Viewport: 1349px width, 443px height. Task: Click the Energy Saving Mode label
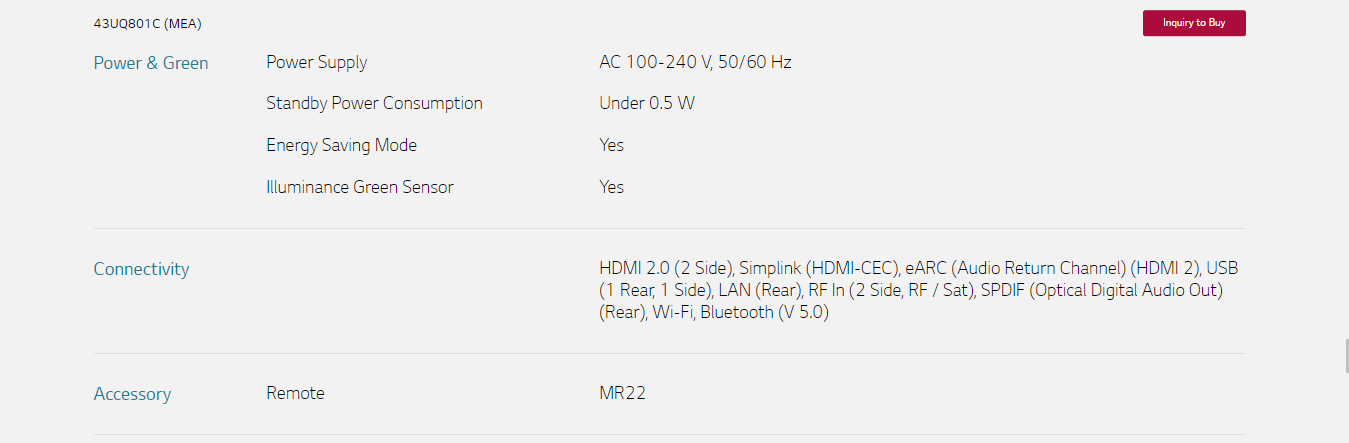[341, 145]
